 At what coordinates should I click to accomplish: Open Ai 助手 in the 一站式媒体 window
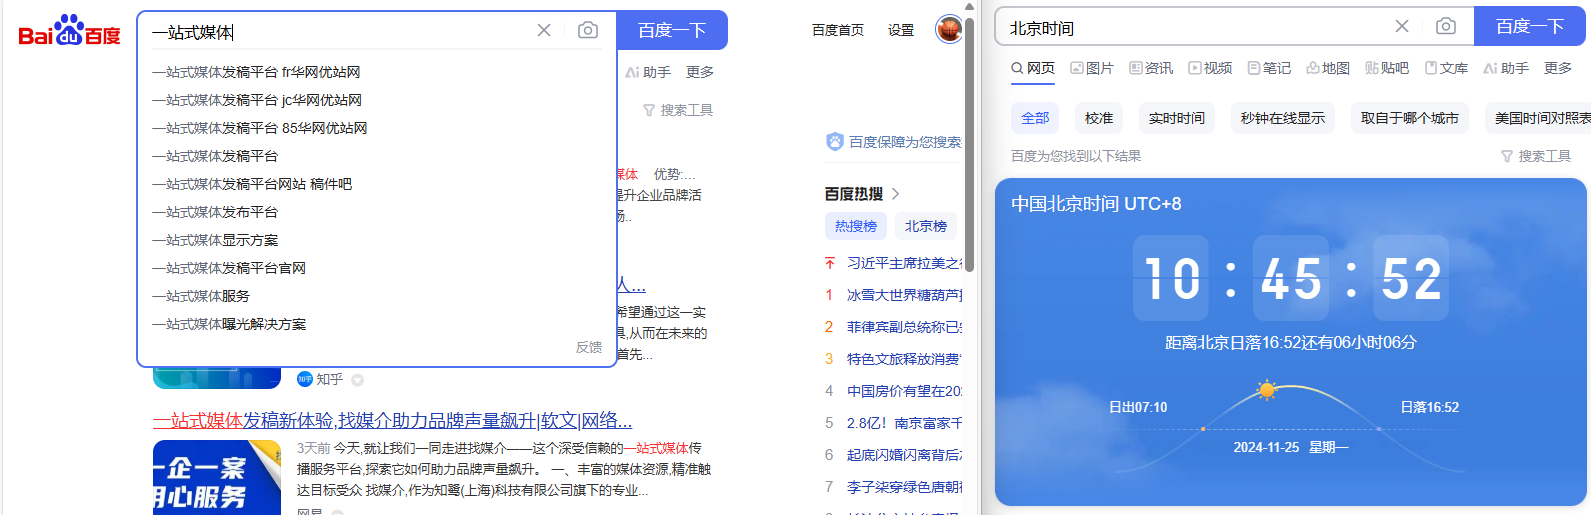[648, 72]
